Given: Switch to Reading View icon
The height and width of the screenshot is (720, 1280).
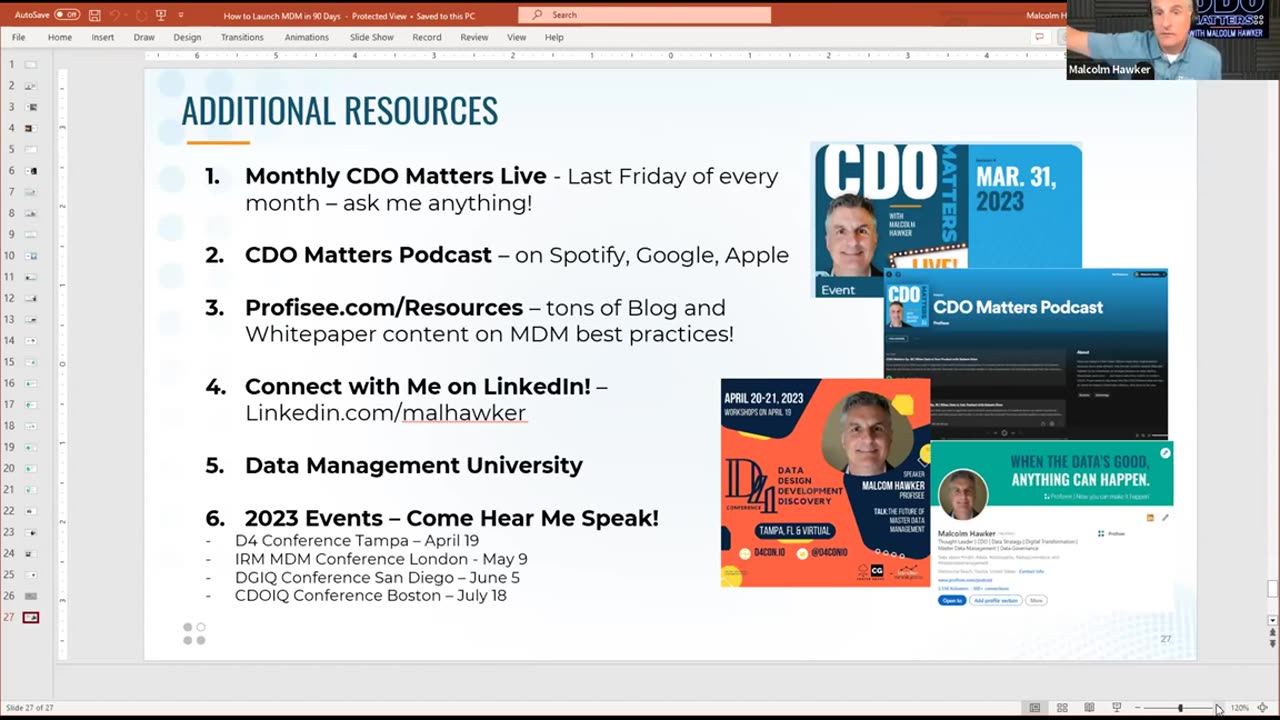Looking at the screenshot, I should point(1089,707).
